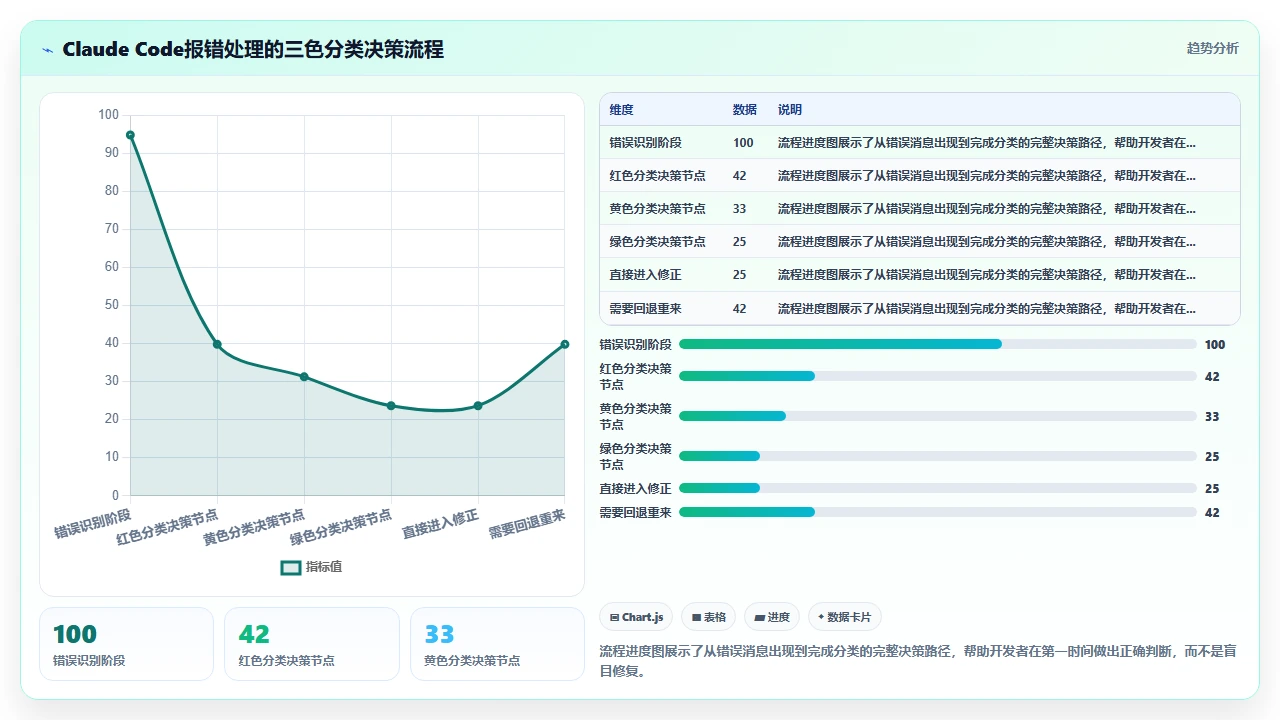
Task: Click the icon before the Claude Code title
Action: pos(48,50)
